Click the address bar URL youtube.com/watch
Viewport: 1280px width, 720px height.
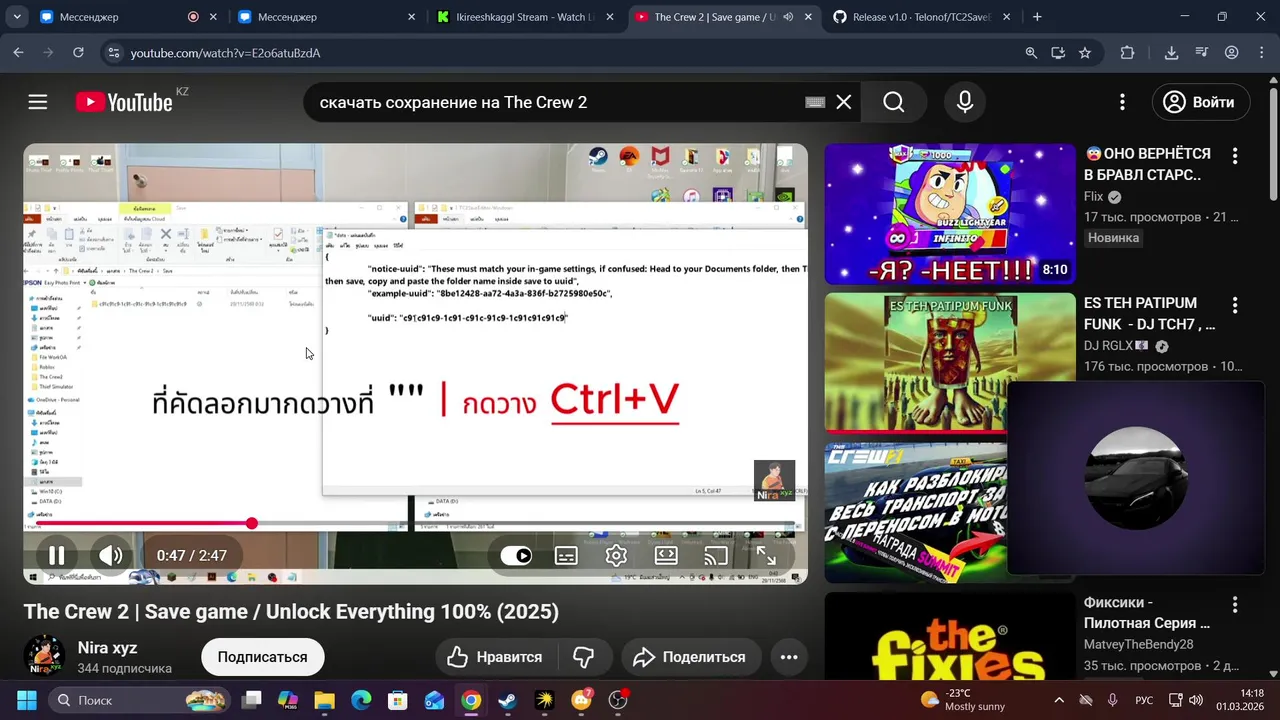226,53
